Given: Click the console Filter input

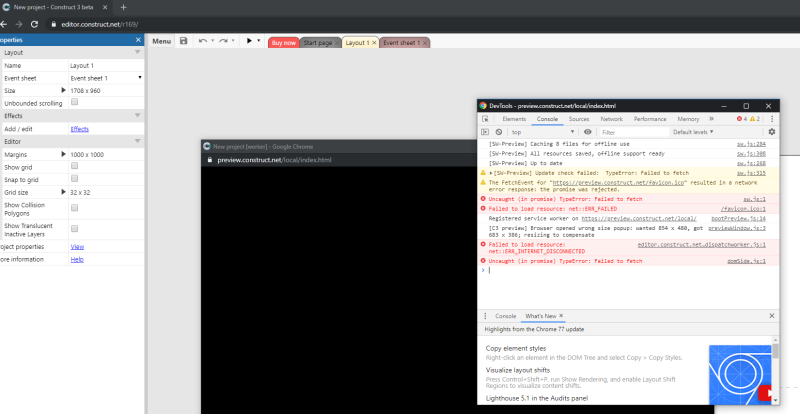Looking at the screenshot, I should [x=633, y=132].
